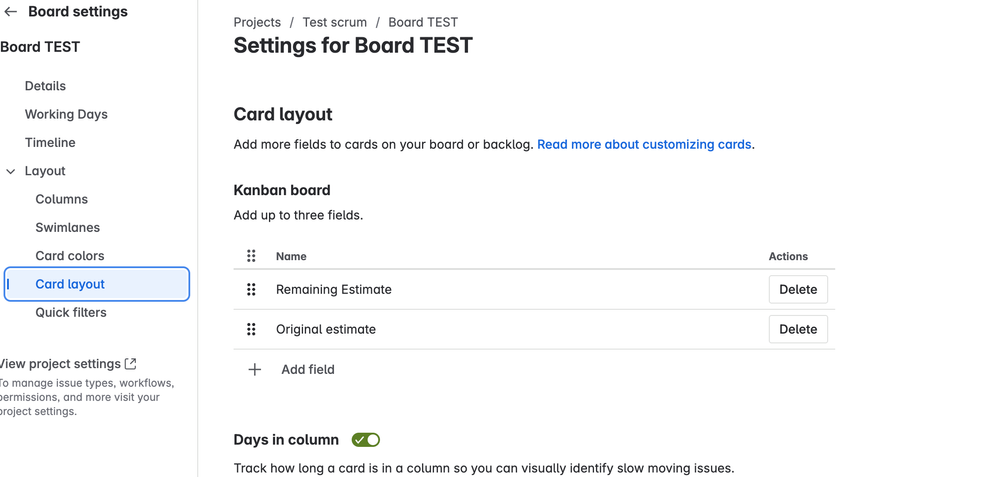Screen dimensions: 998x477
Task: Click drag handle icon for Remaining Estimate row
Action: (251, 289)
